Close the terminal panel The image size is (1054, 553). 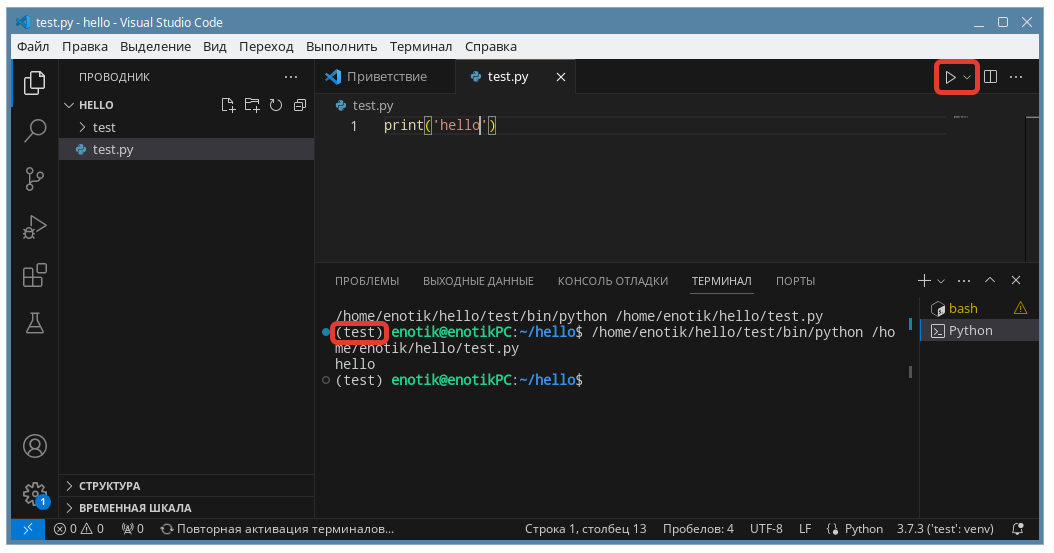tap(1016, 280)
